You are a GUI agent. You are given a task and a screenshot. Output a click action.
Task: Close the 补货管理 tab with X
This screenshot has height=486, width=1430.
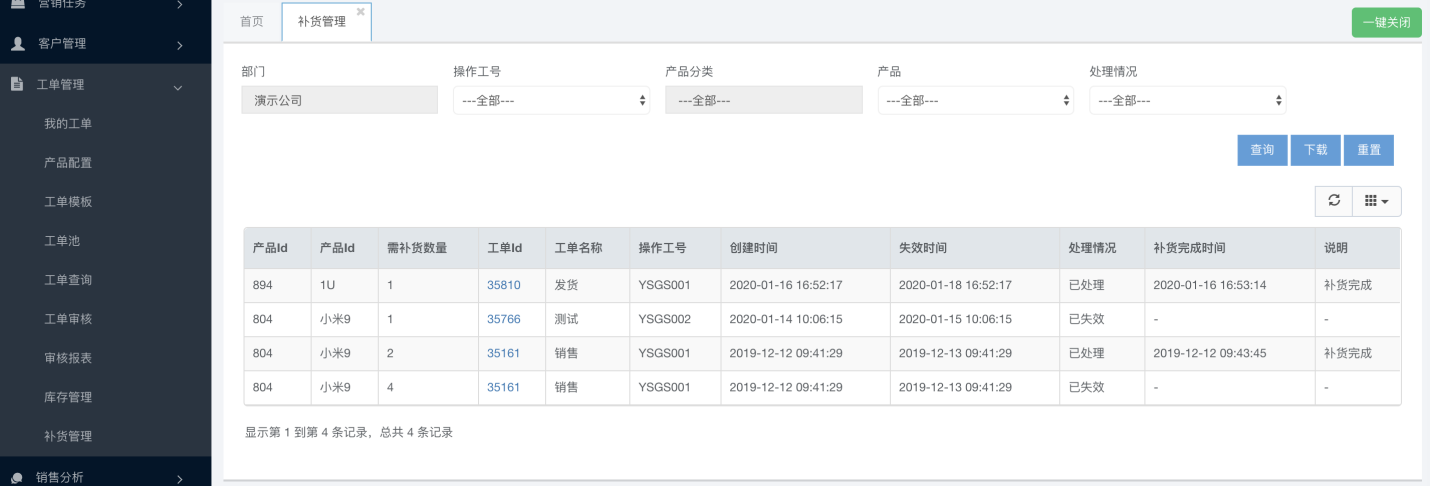click(x=360, y=12)
